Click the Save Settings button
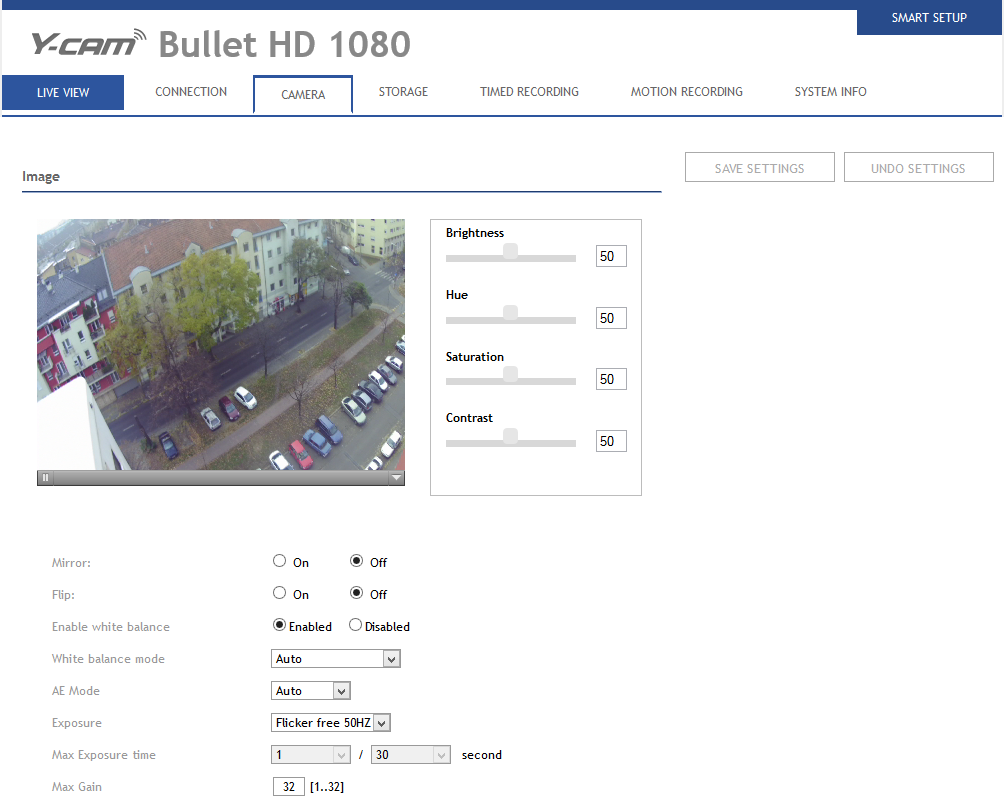Viewport: 1004px width, 800px height. pyautogui.click(x=759, y=168)
